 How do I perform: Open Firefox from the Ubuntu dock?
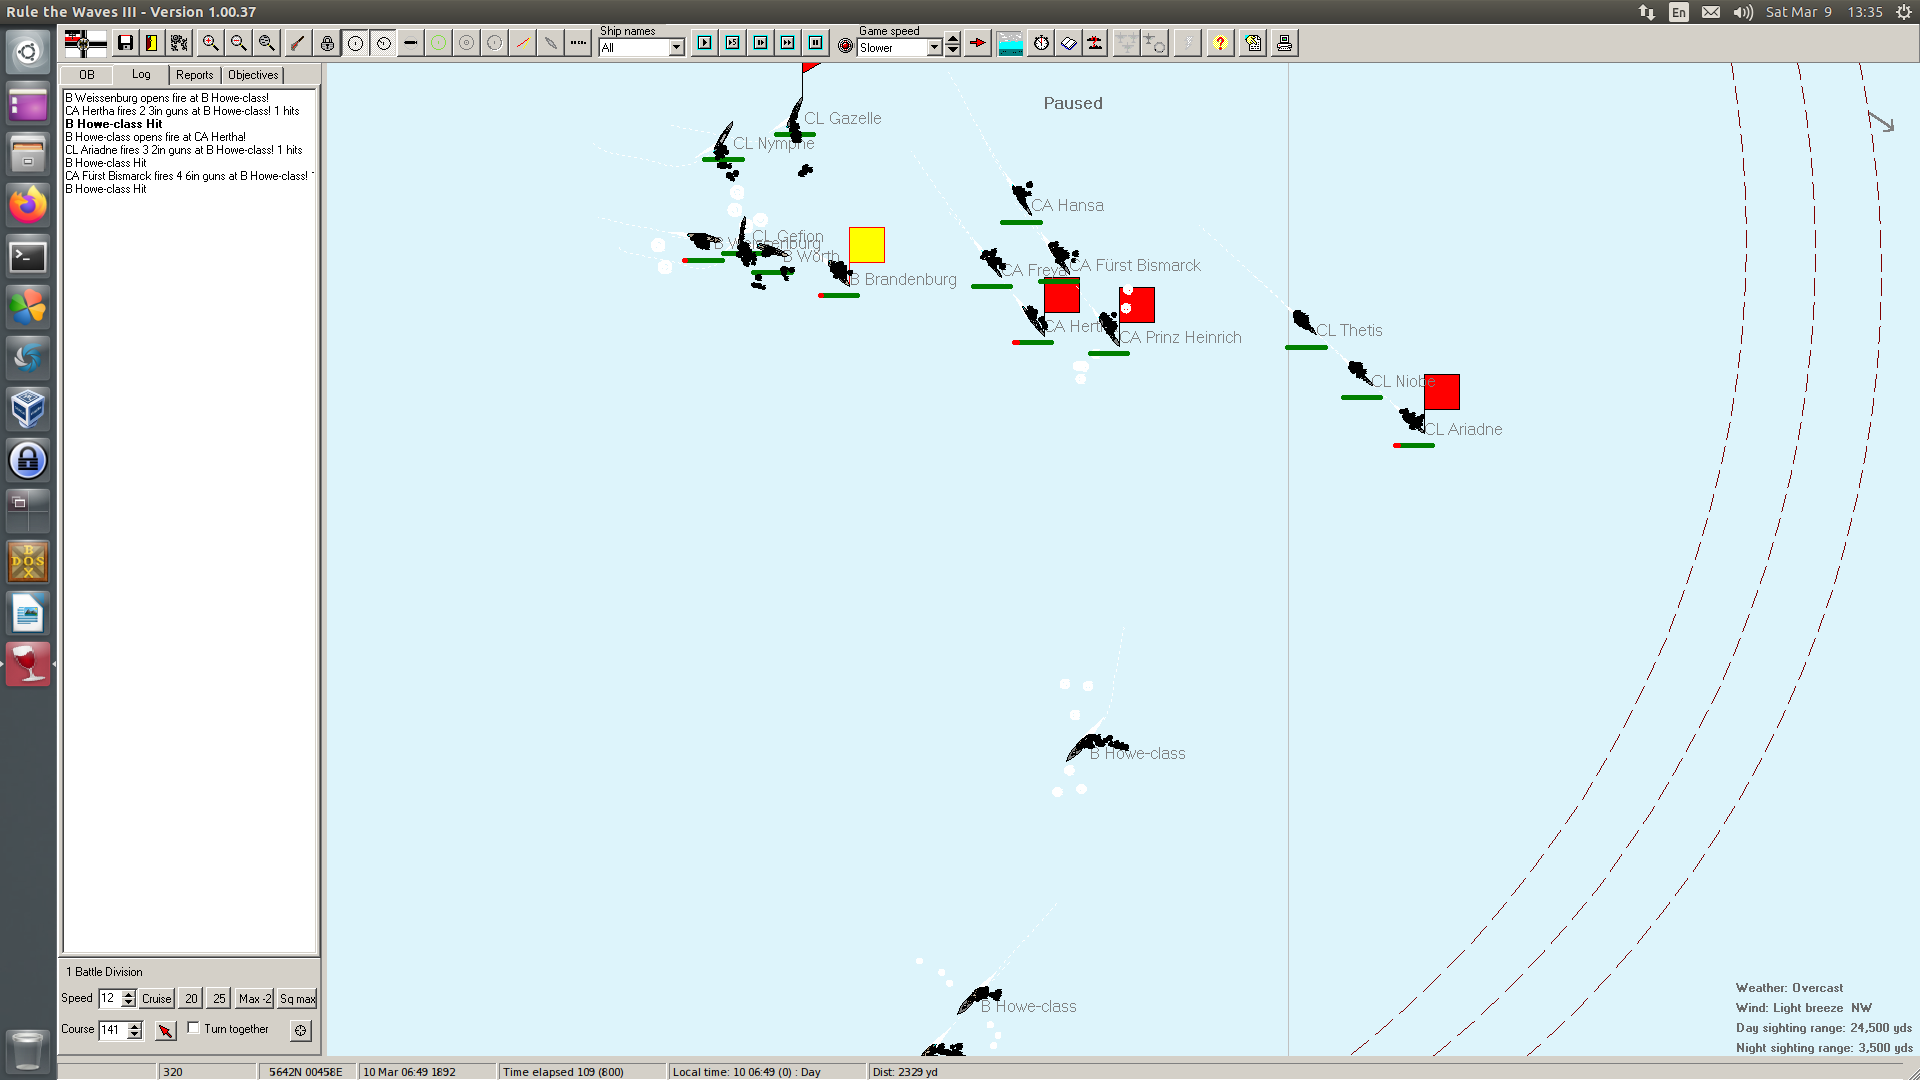pos(28,205)
